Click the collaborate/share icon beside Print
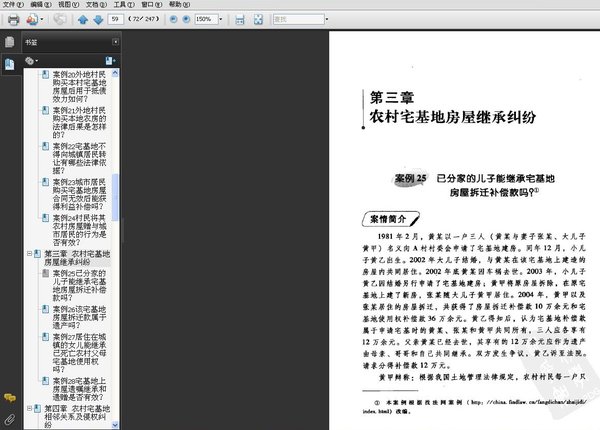This screenshot has width=600, height=430. (32, 19)
